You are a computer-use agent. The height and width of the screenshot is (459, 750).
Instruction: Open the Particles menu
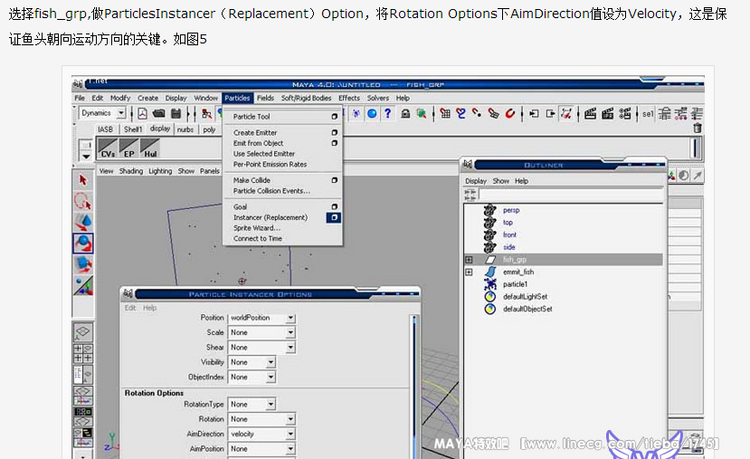point(237,98)
